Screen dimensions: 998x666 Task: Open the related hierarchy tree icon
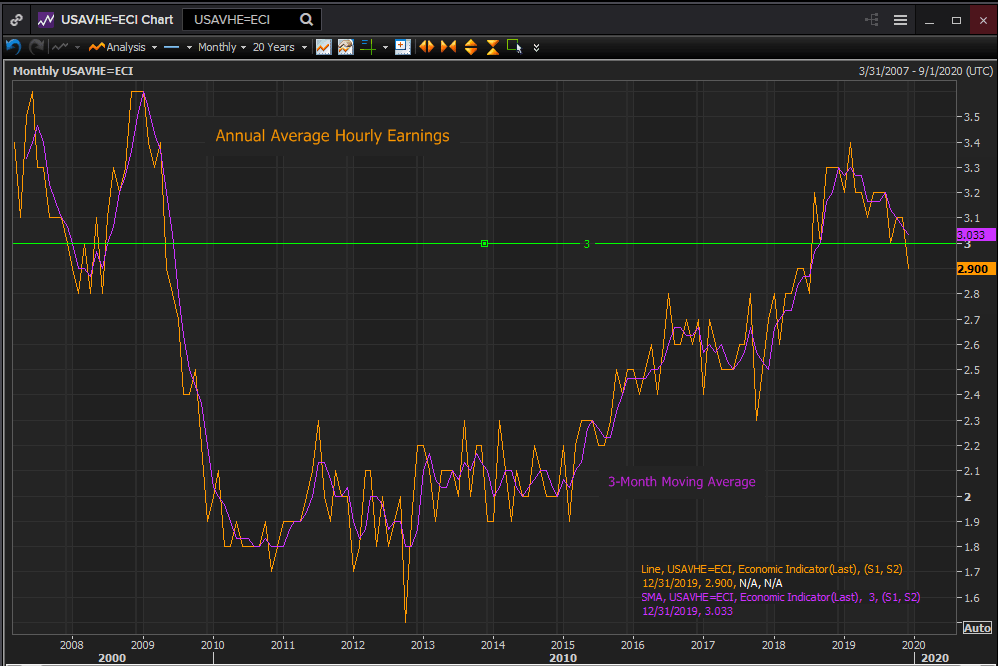(871, 20)
